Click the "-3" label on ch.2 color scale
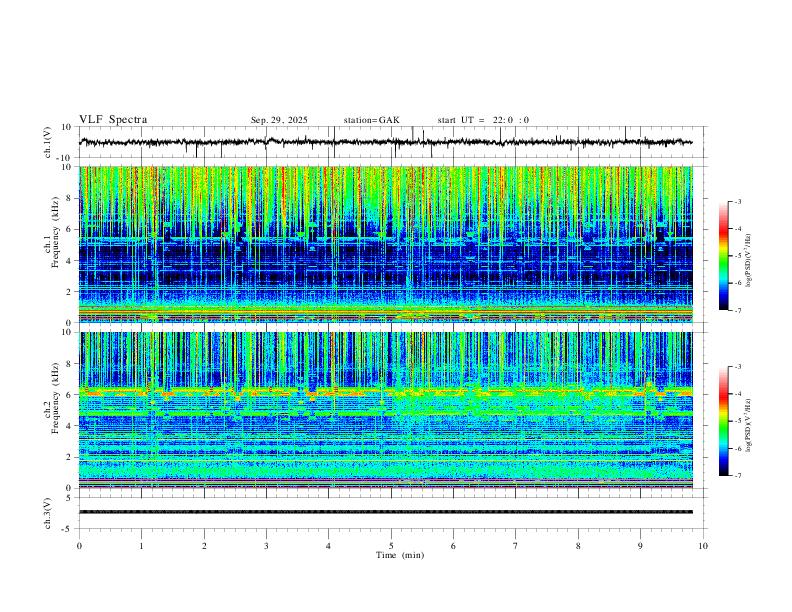The height and width of the screenshot is (612, 792). tap(738, 367)
